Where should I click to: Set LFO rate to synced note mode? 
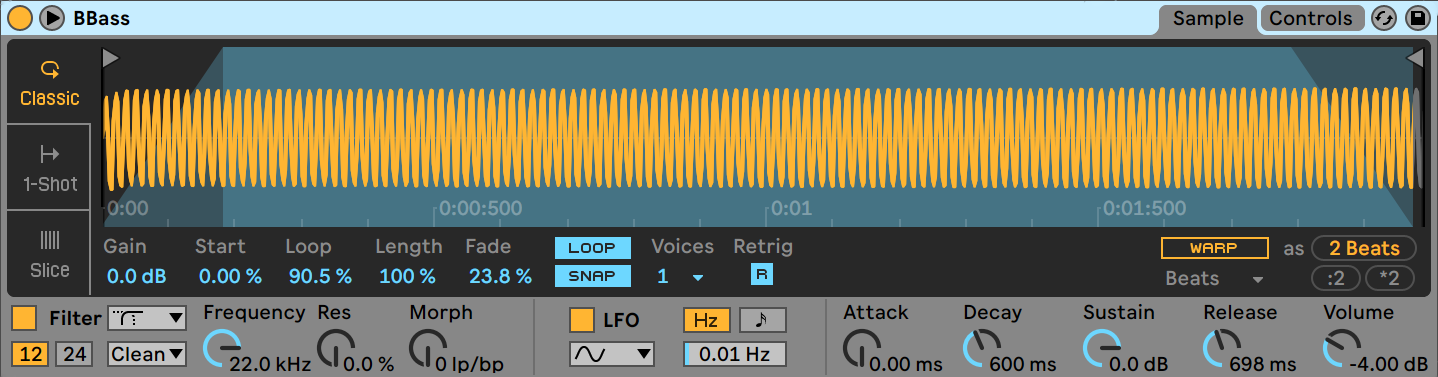click(x=762, y=320)
